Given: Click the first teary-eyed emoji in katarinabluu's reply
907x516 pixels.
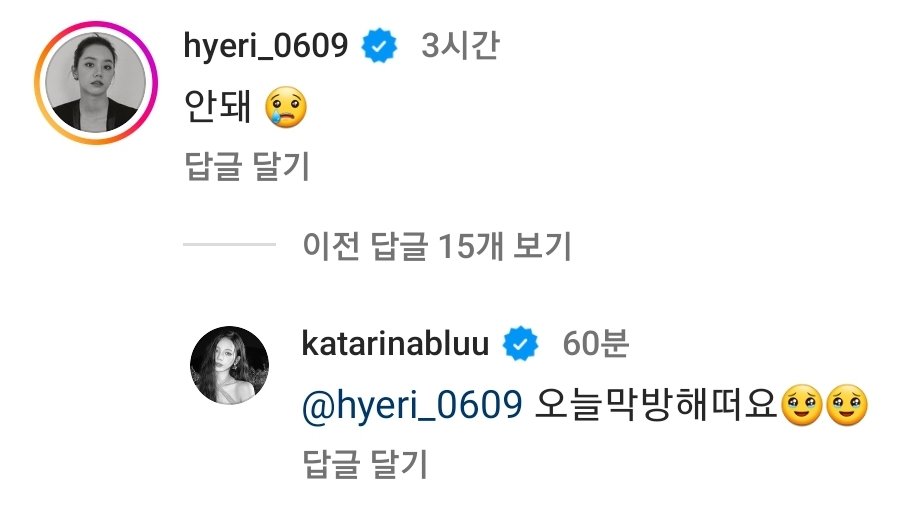Looking at the screenshot, I should coord(802,405).
